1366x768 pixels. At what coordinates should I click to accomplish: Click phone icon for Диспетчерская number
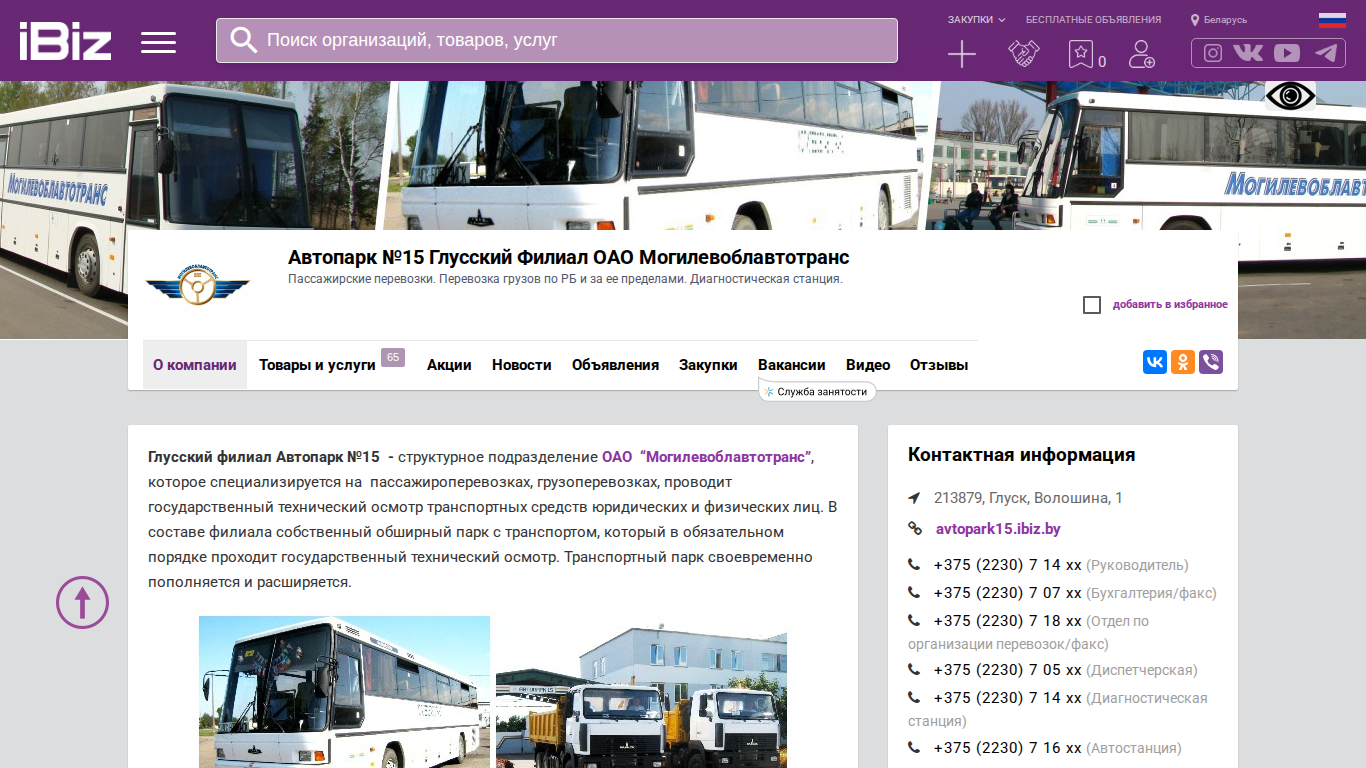(914, 670)
